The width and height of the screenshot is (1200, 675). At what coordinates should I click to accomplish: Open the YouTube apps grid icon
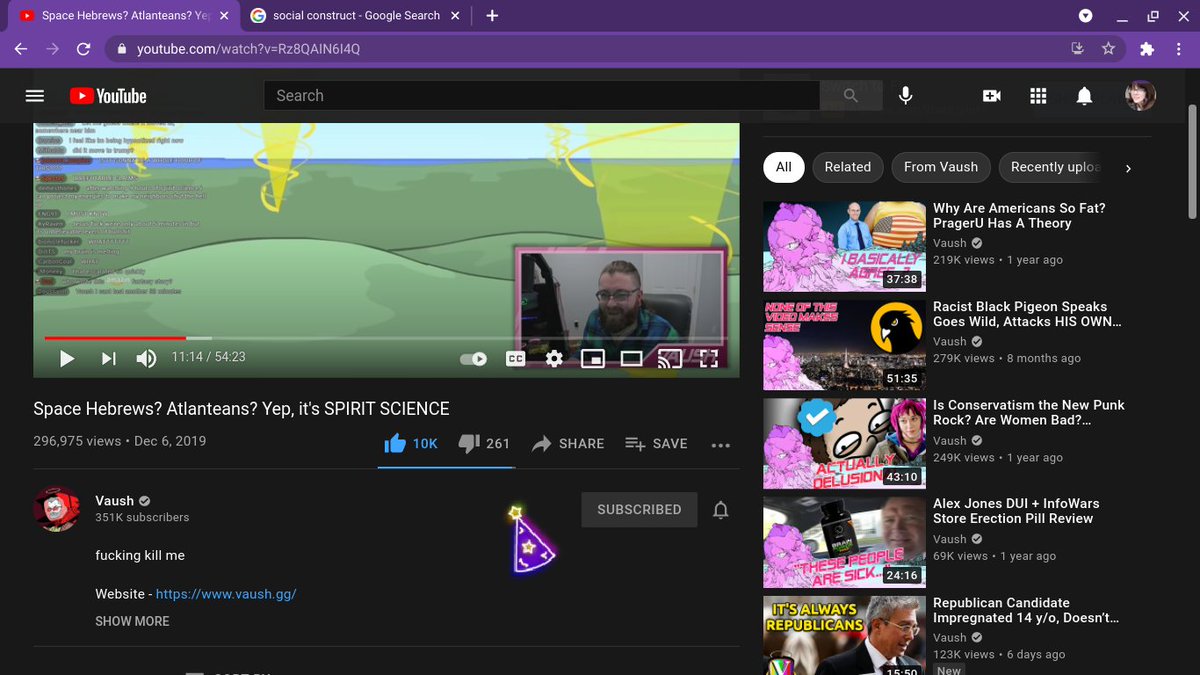point(1038,96)
